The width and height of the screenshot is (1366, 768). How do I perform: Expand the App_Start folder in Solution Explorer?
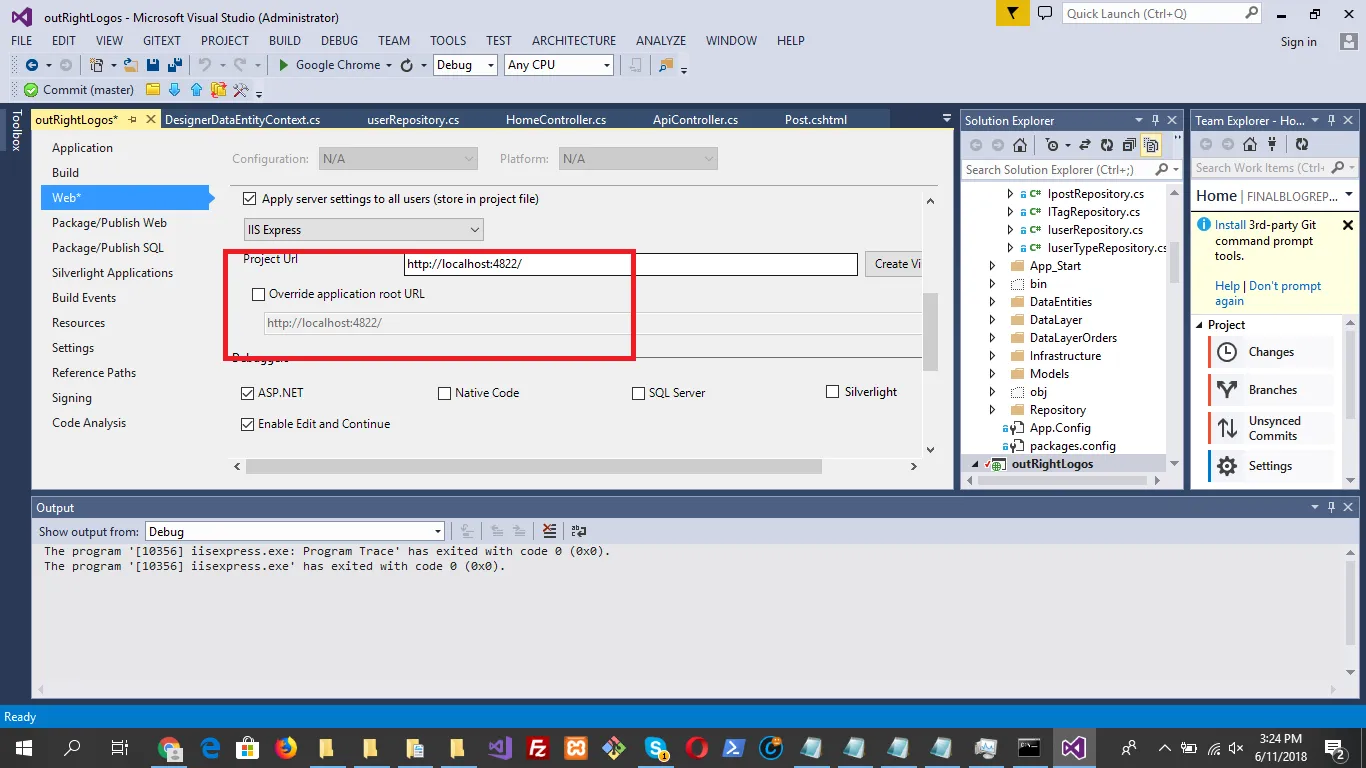(x=992, y=266)
